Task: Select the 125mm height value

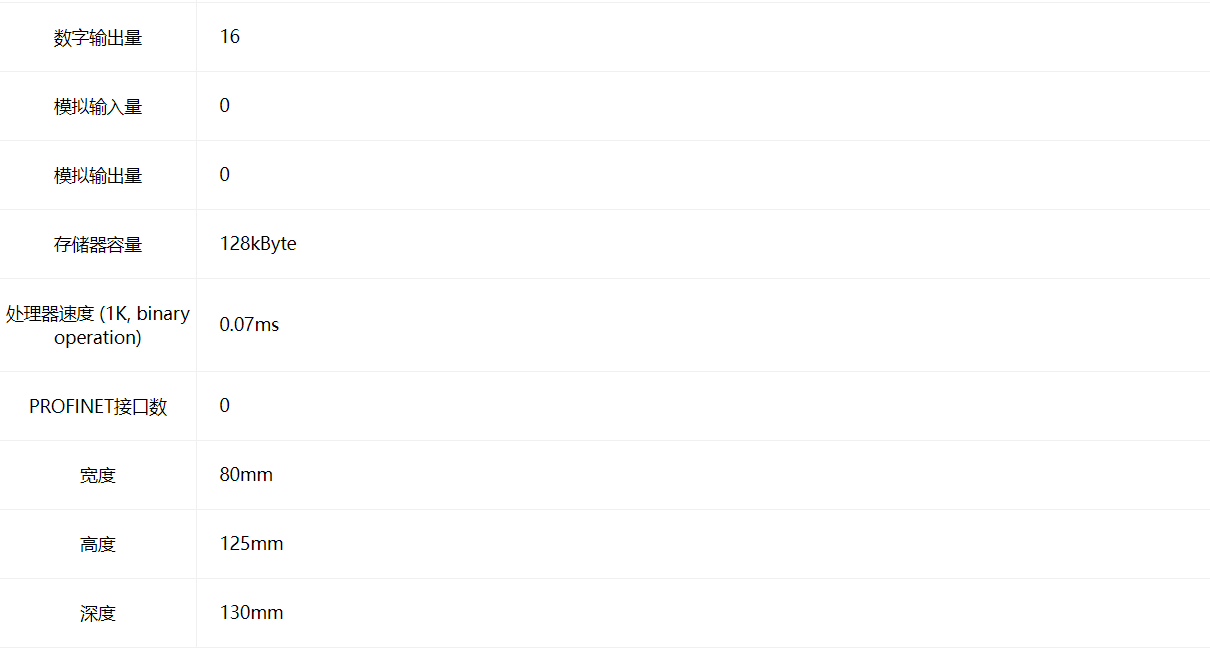Action: 252,544
